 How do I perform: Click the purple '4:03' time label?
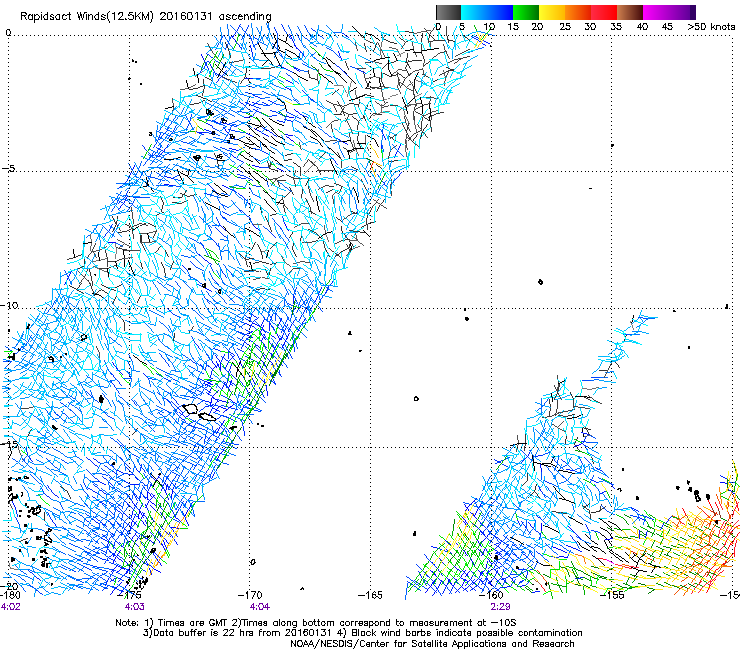click(135, 607)
